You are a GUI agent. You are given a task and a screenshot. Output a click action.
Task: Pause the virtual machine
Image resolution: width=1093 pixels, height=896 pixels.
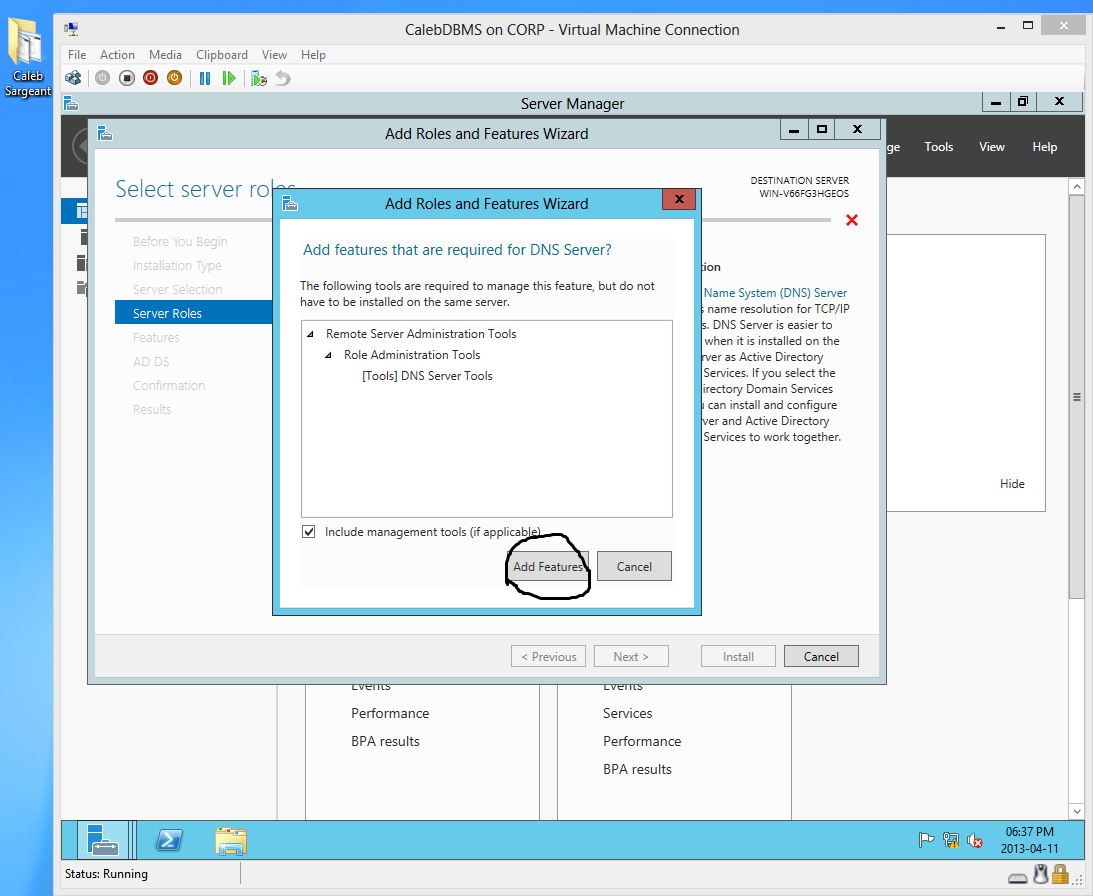(205, 78)
